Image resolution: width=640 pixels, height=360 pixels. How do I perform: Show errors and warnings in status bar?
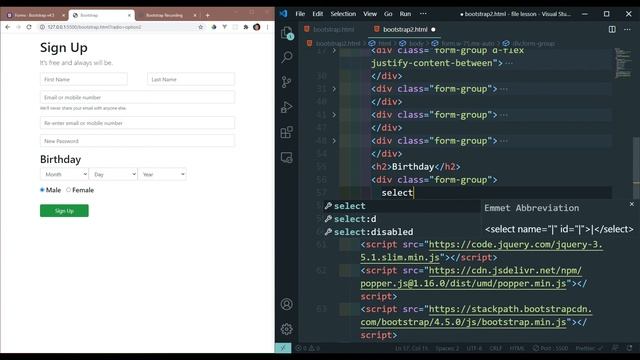308,348
